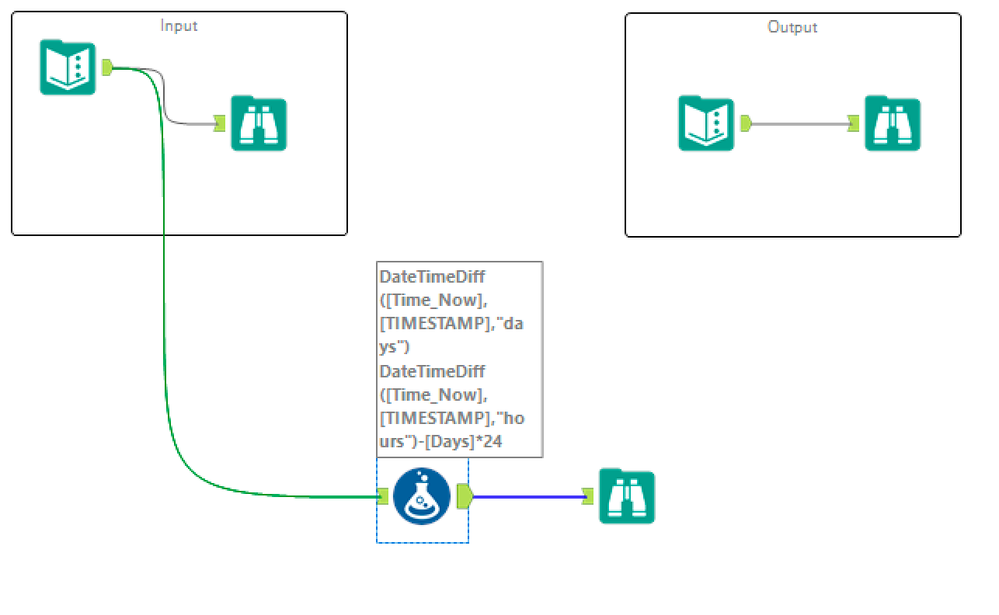Select the blue connection line after Formula
Screen dimensions: 999x615
(528, 496)
